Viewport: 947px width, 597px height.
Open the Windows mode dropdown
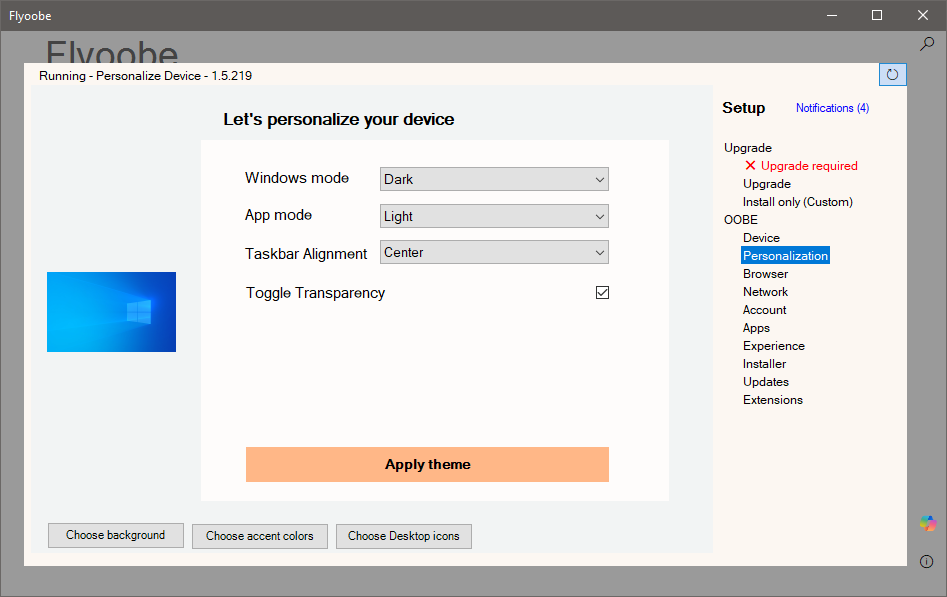[494, 179]
